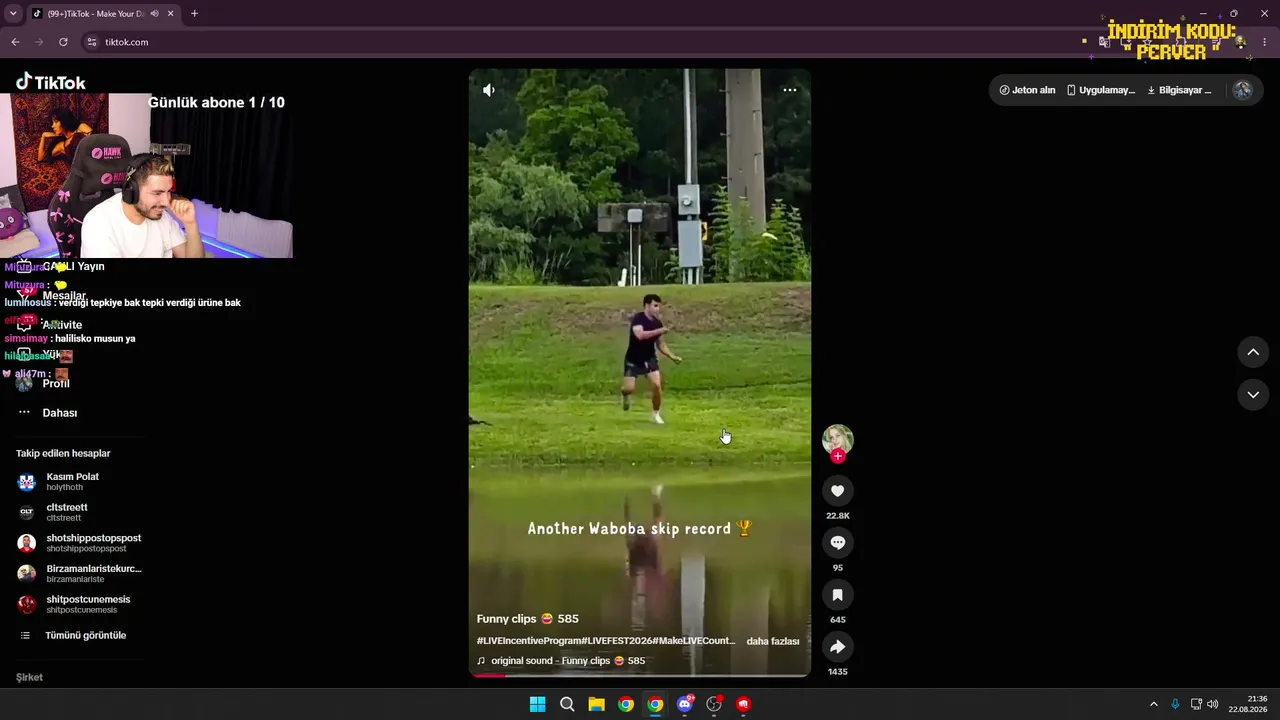
Task: Share the video with the arrow icon
Action: coord(838,647)
